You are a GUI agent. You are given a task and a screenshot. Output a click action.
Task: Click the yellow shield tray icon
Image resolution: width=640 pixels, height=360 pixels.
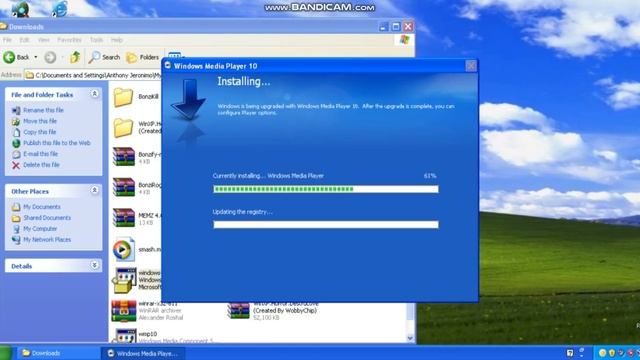point(611,353)
